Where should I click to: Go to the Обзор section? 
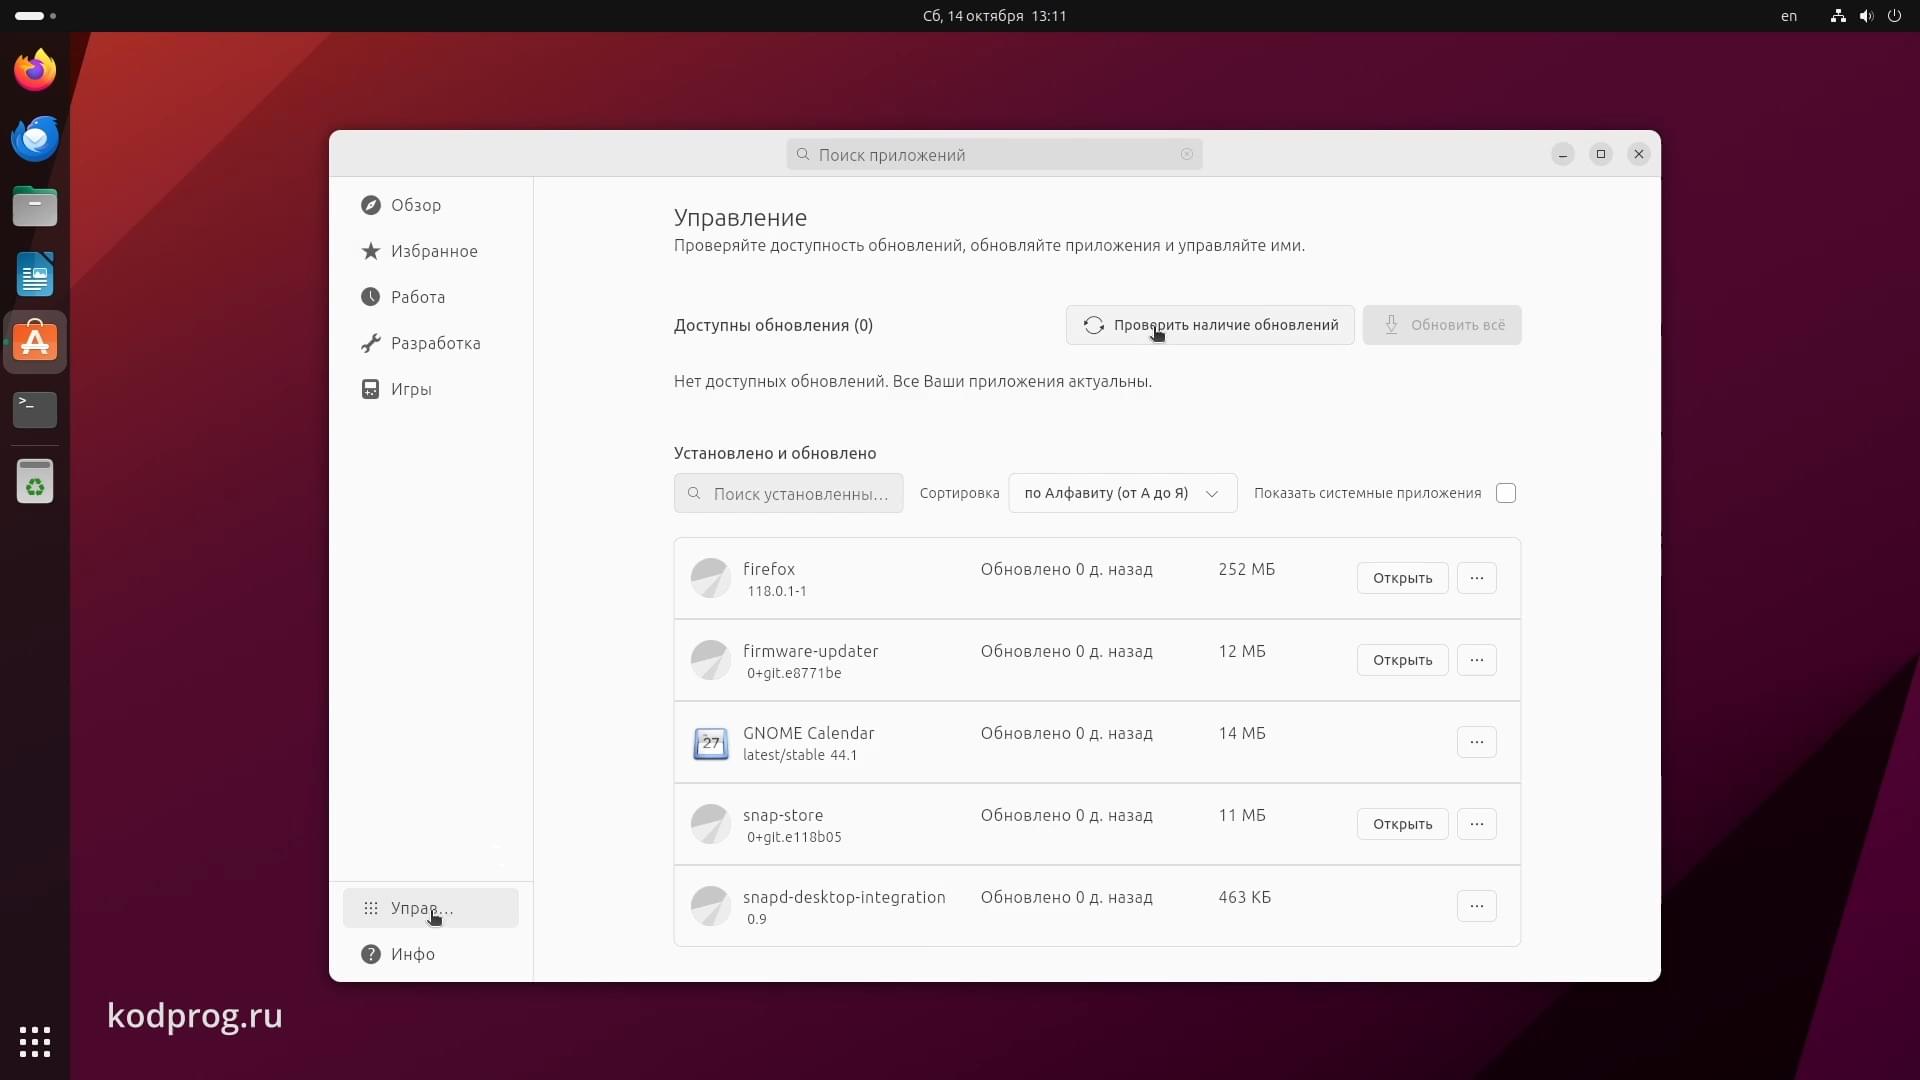coord(431,205)
